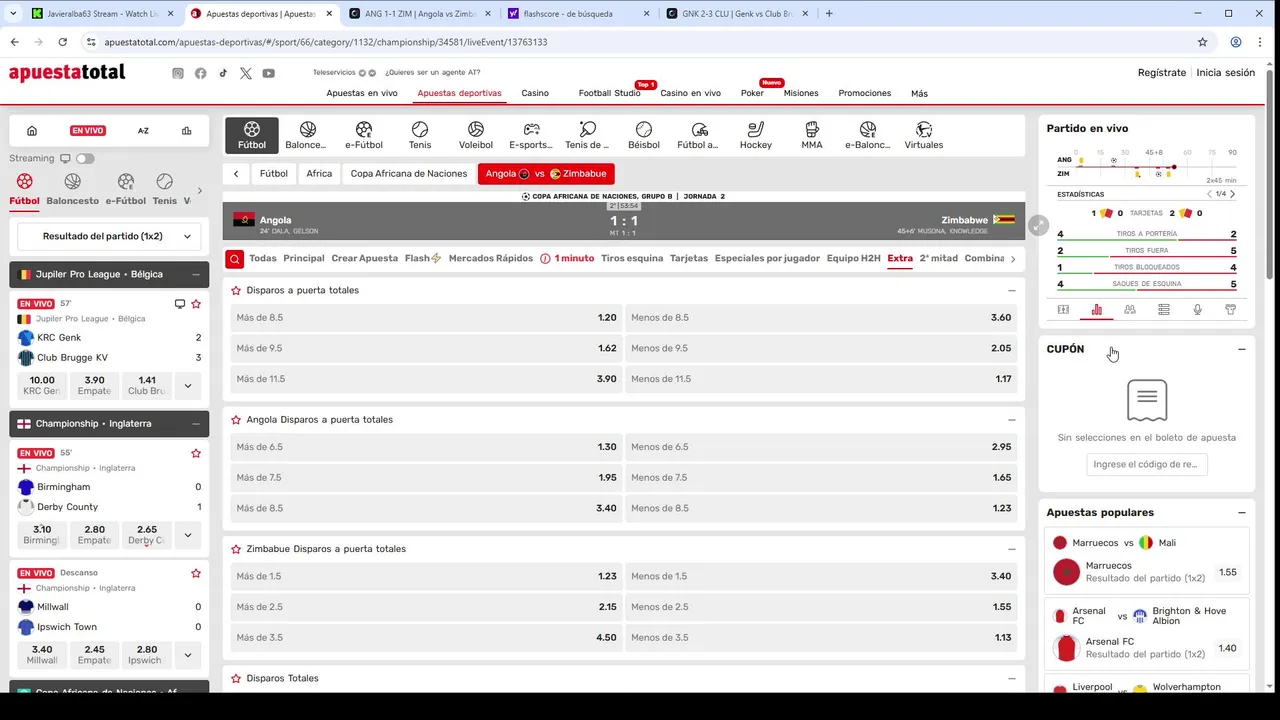Star the Millwall vs Ipswich Town match
Screen dimensions: 1280x720
coord(196,573)
